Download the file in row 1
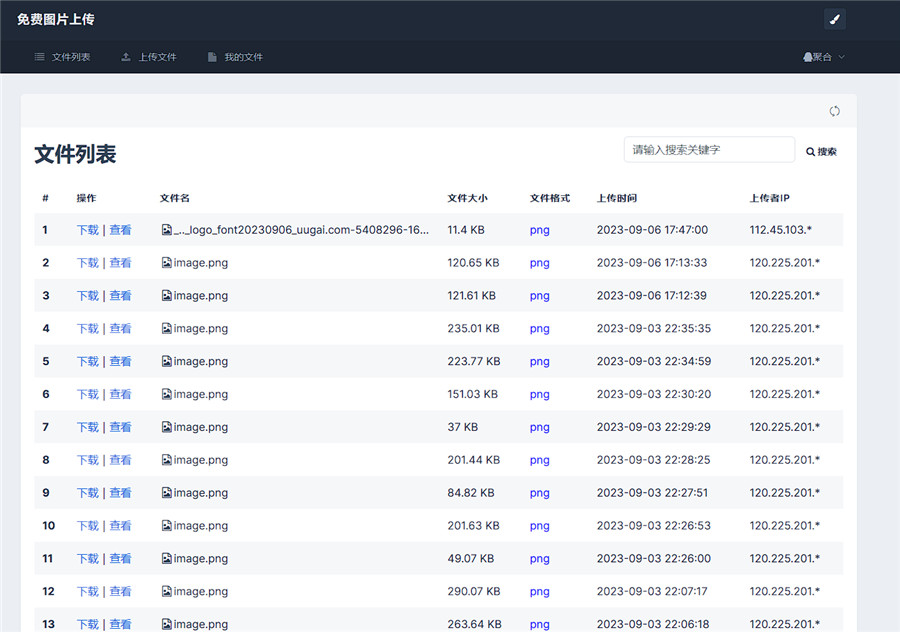This screenshot has height=632, width=900. (87, 230)
